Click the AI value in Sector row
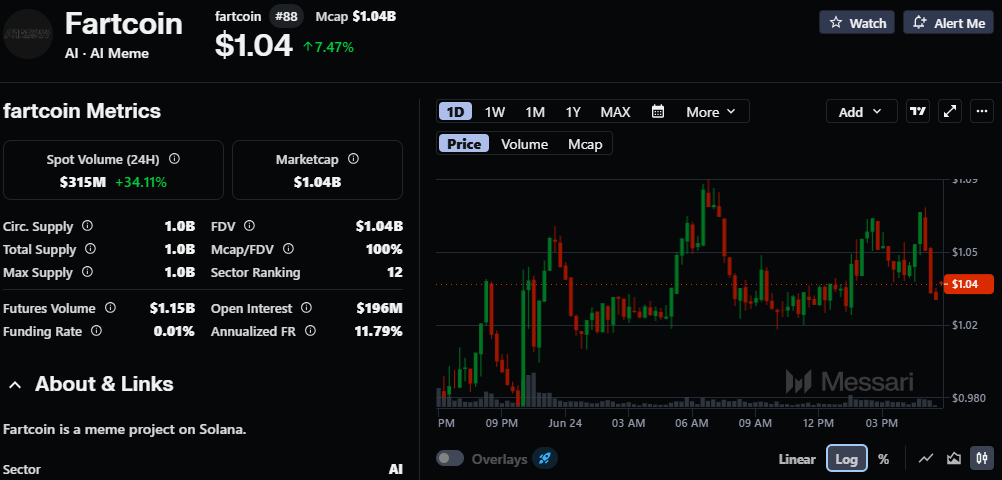Viewport: 1002px width, 480px height. coord(396,469)
